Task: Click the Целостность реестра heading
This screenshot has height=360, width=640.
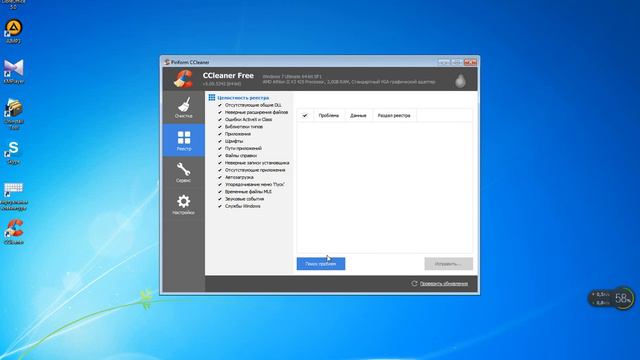Action: point(243,98)
